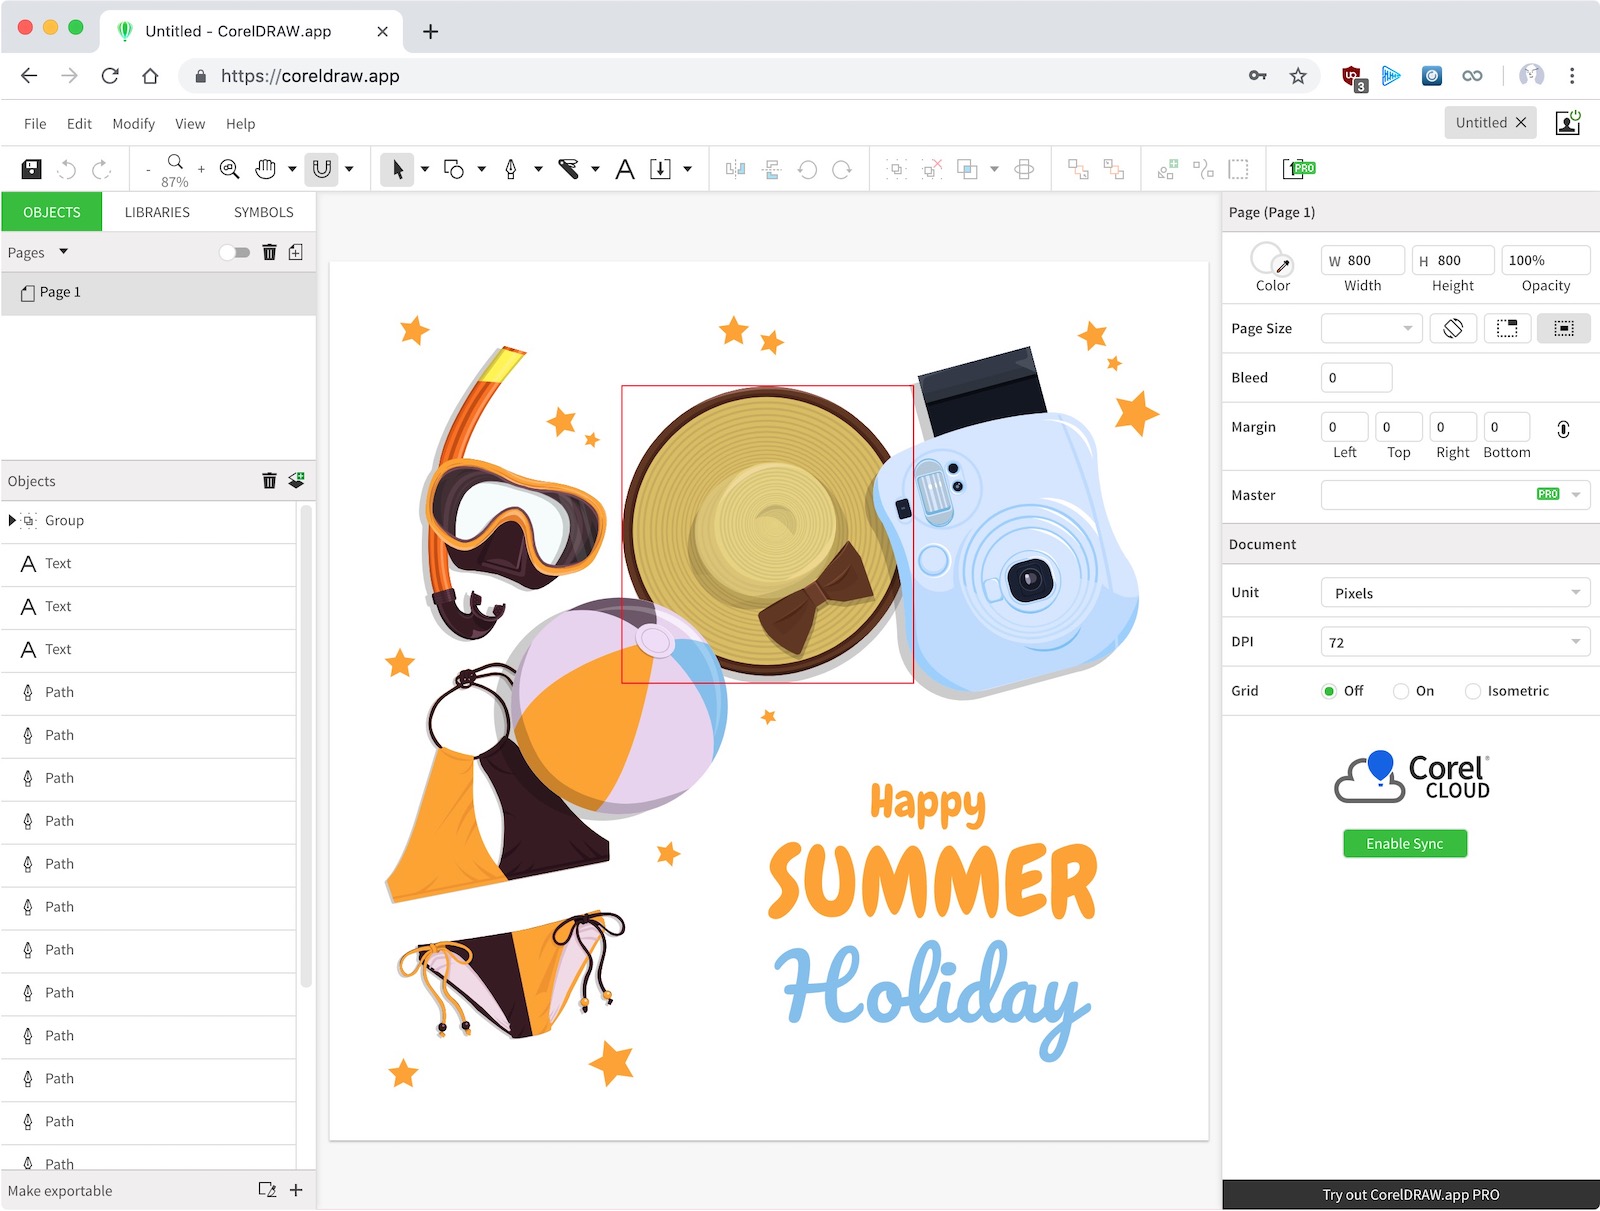This screenshot has height=1211, width=1600.
Task: Choose the Text tool
Action: click(625, 169)
